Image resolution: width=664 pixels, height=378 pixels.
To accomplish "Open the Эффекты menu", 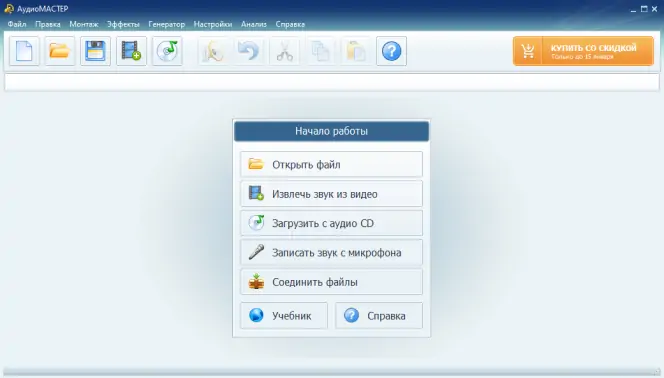I will 123,25.
